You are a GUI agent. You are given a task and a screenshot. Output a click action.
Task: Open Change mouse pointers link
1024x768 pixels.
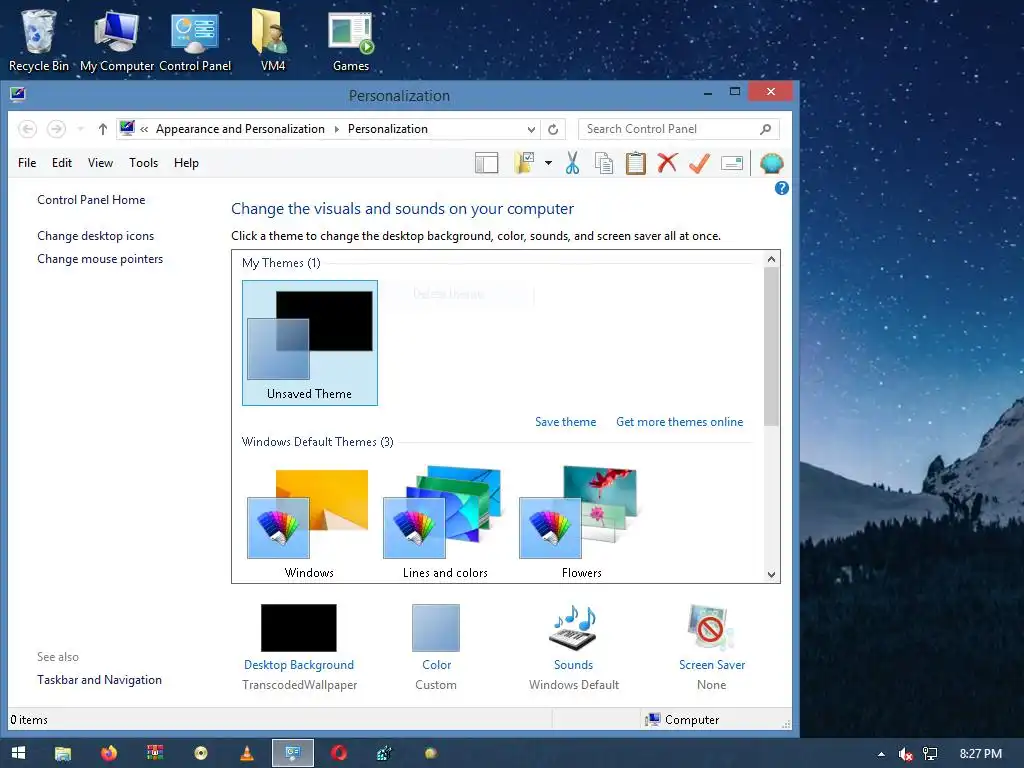[x=100, y=259]
